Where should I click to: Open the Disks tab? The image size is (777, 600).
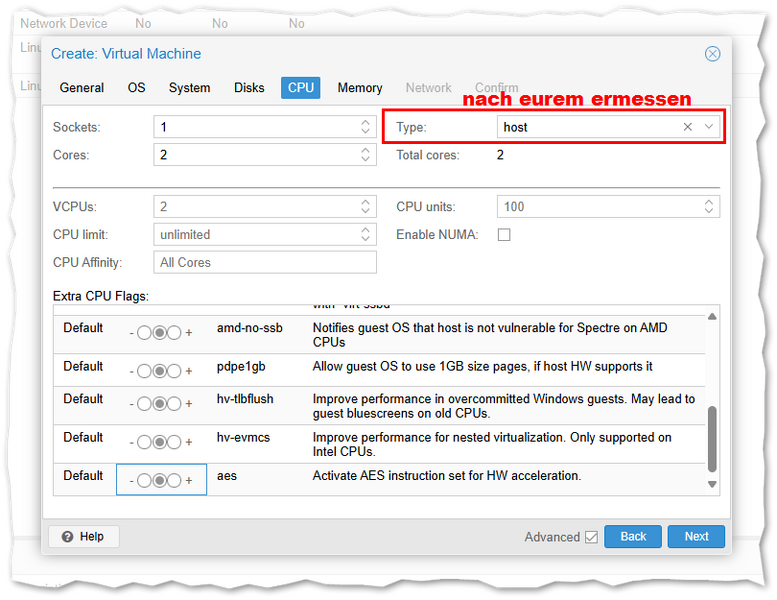tap(249, 88)
